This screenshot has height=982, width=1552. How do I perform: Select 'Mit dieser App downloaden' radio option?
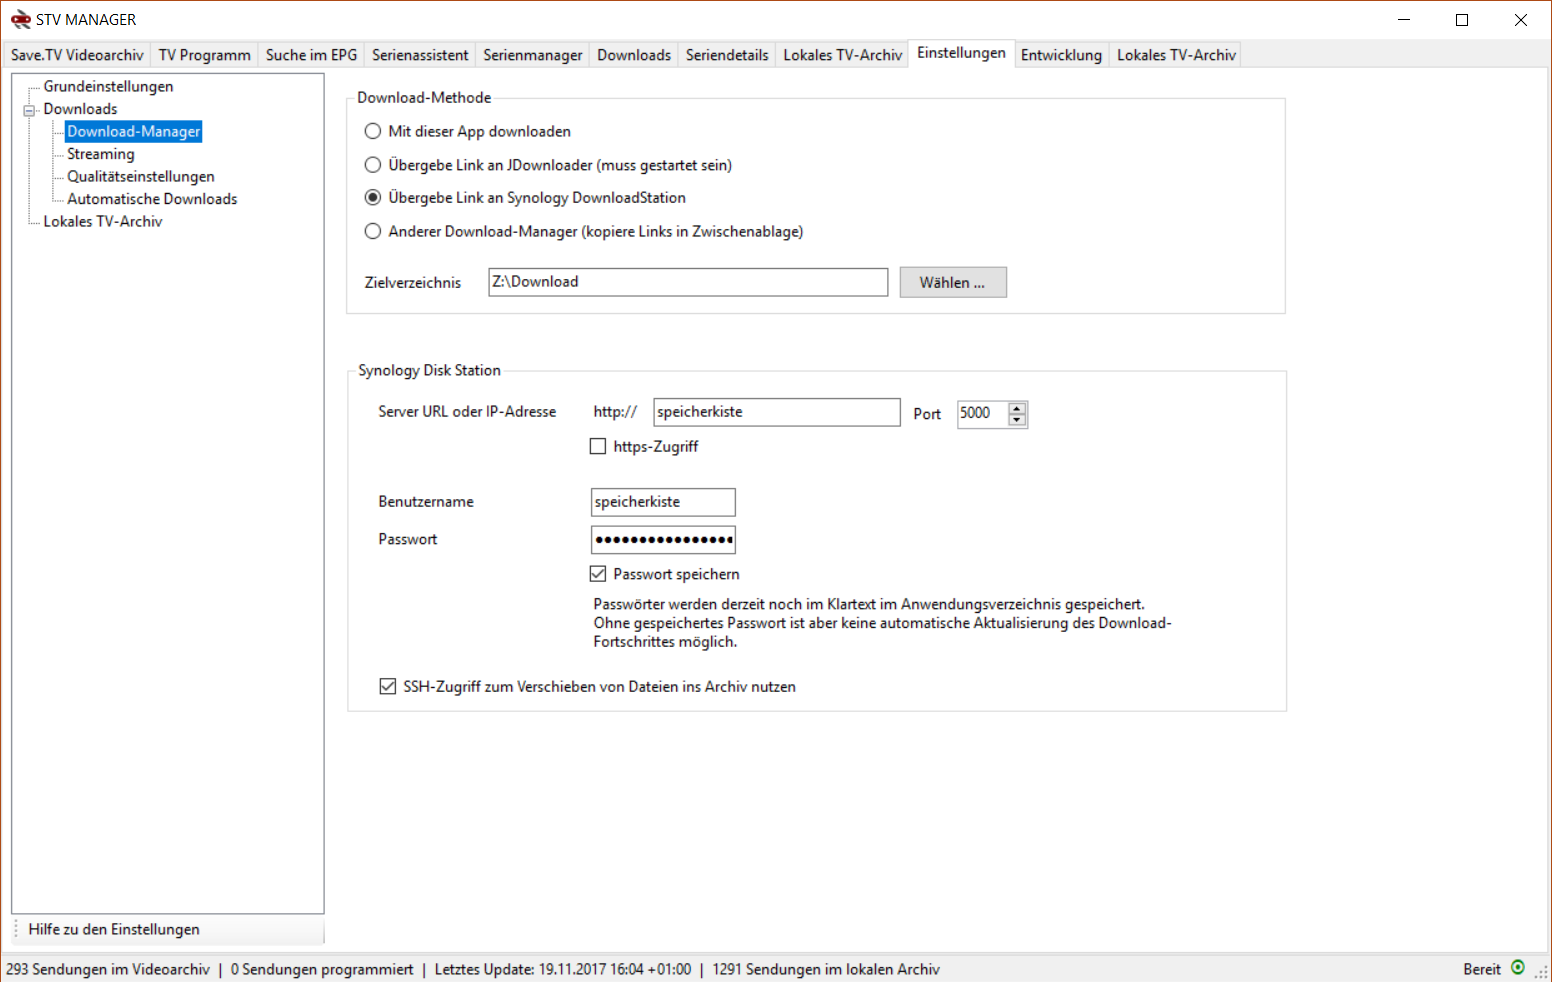point(373,131)
